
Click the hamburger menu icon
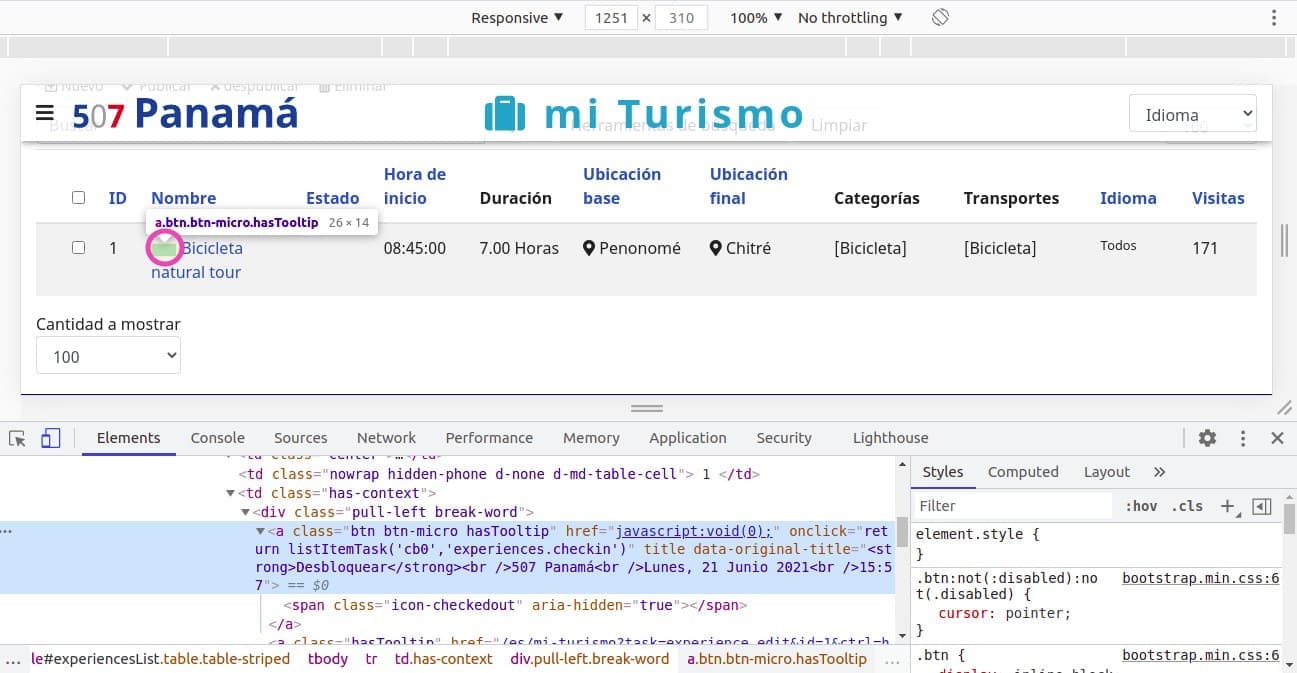[x=44, y=113]
